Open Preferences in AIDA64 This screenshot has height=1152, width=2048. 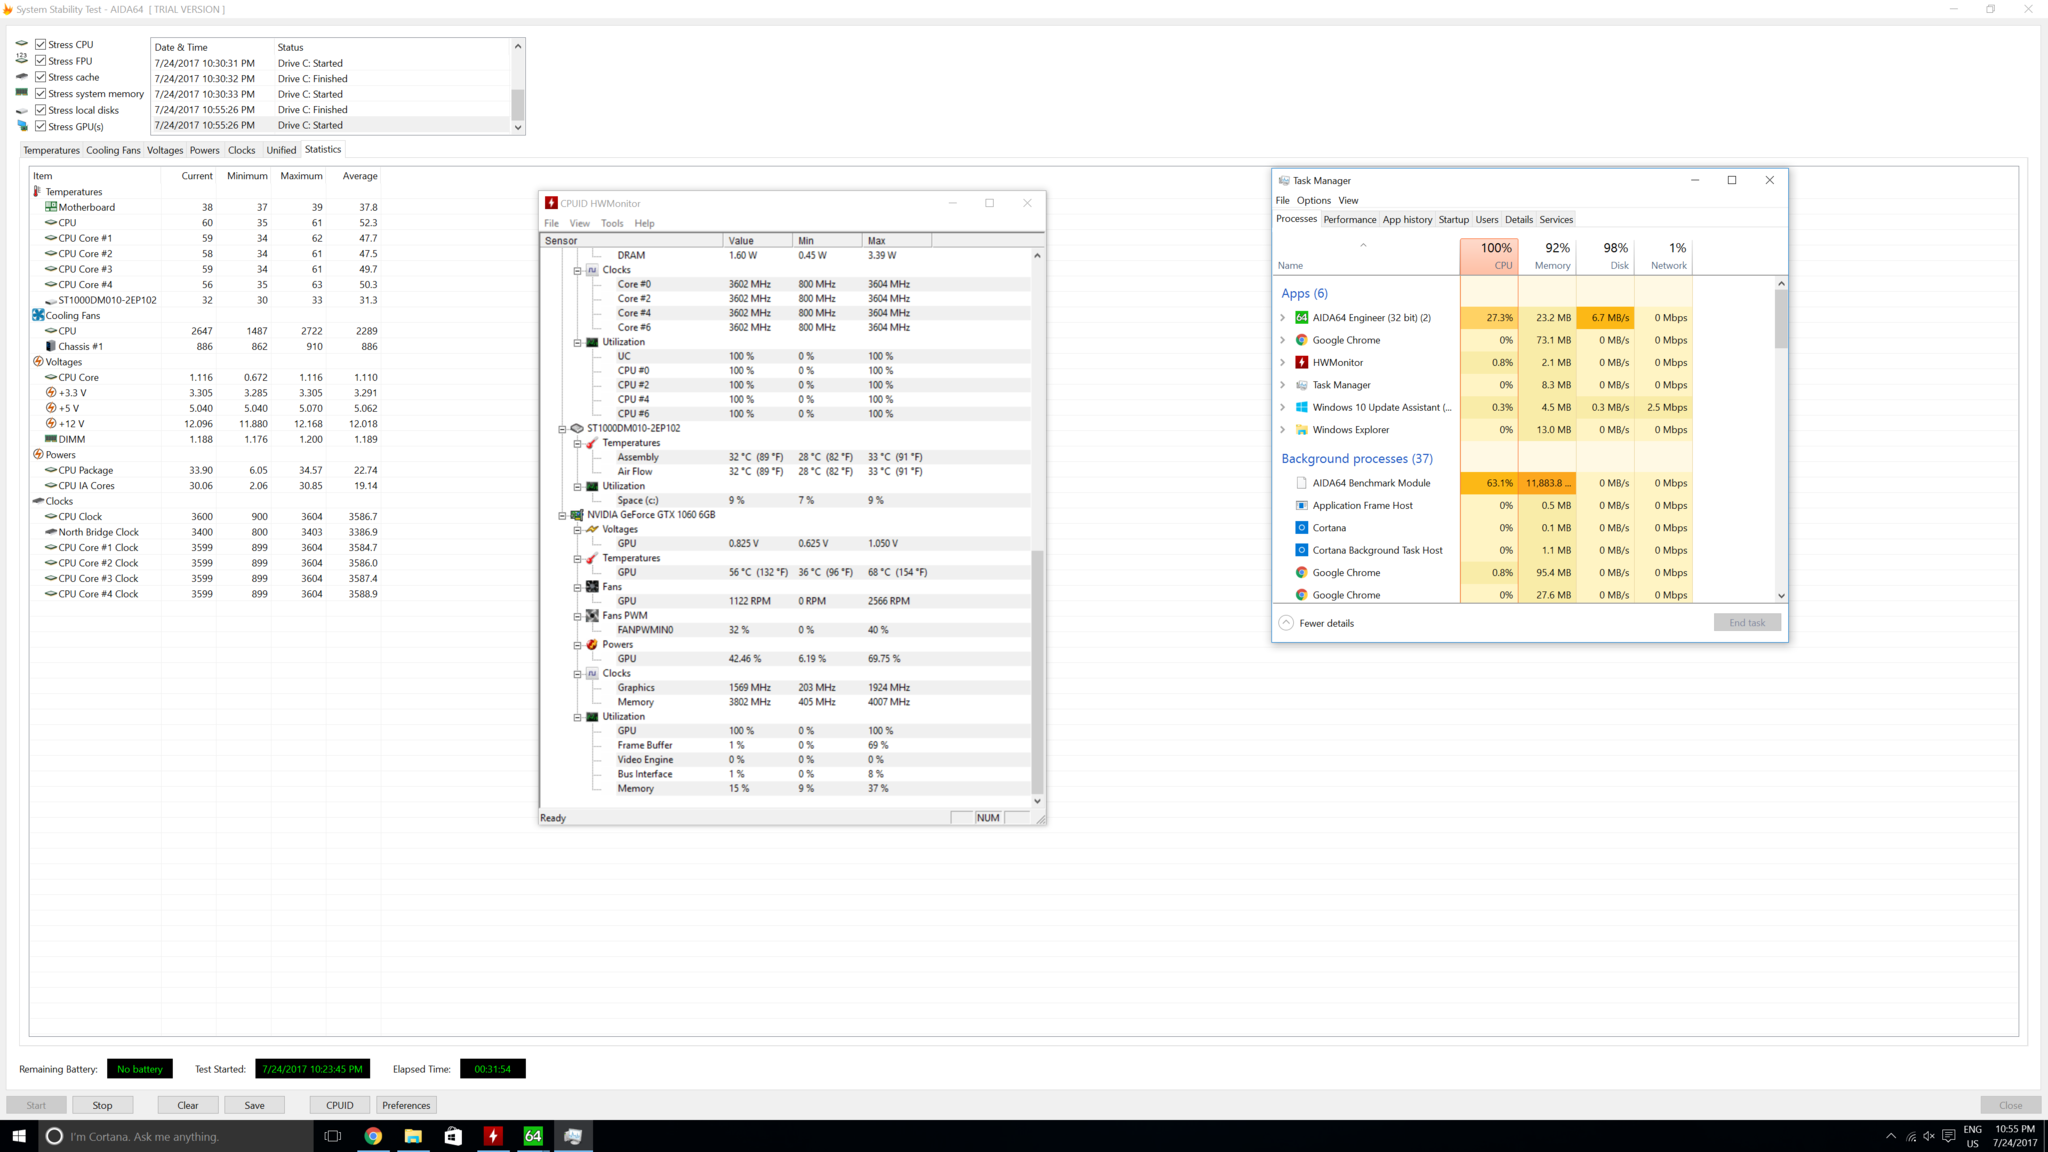[406, 1105]
